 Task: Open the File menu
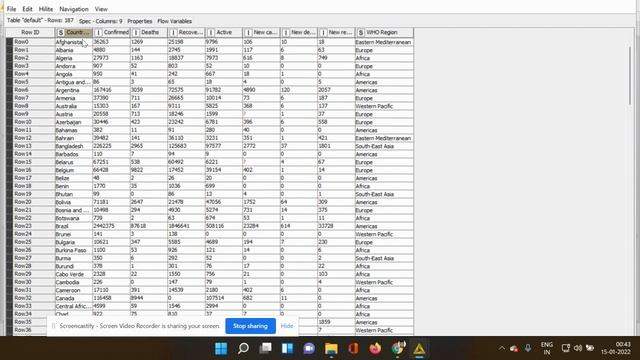pyautogui.click(x=11, y=9)
